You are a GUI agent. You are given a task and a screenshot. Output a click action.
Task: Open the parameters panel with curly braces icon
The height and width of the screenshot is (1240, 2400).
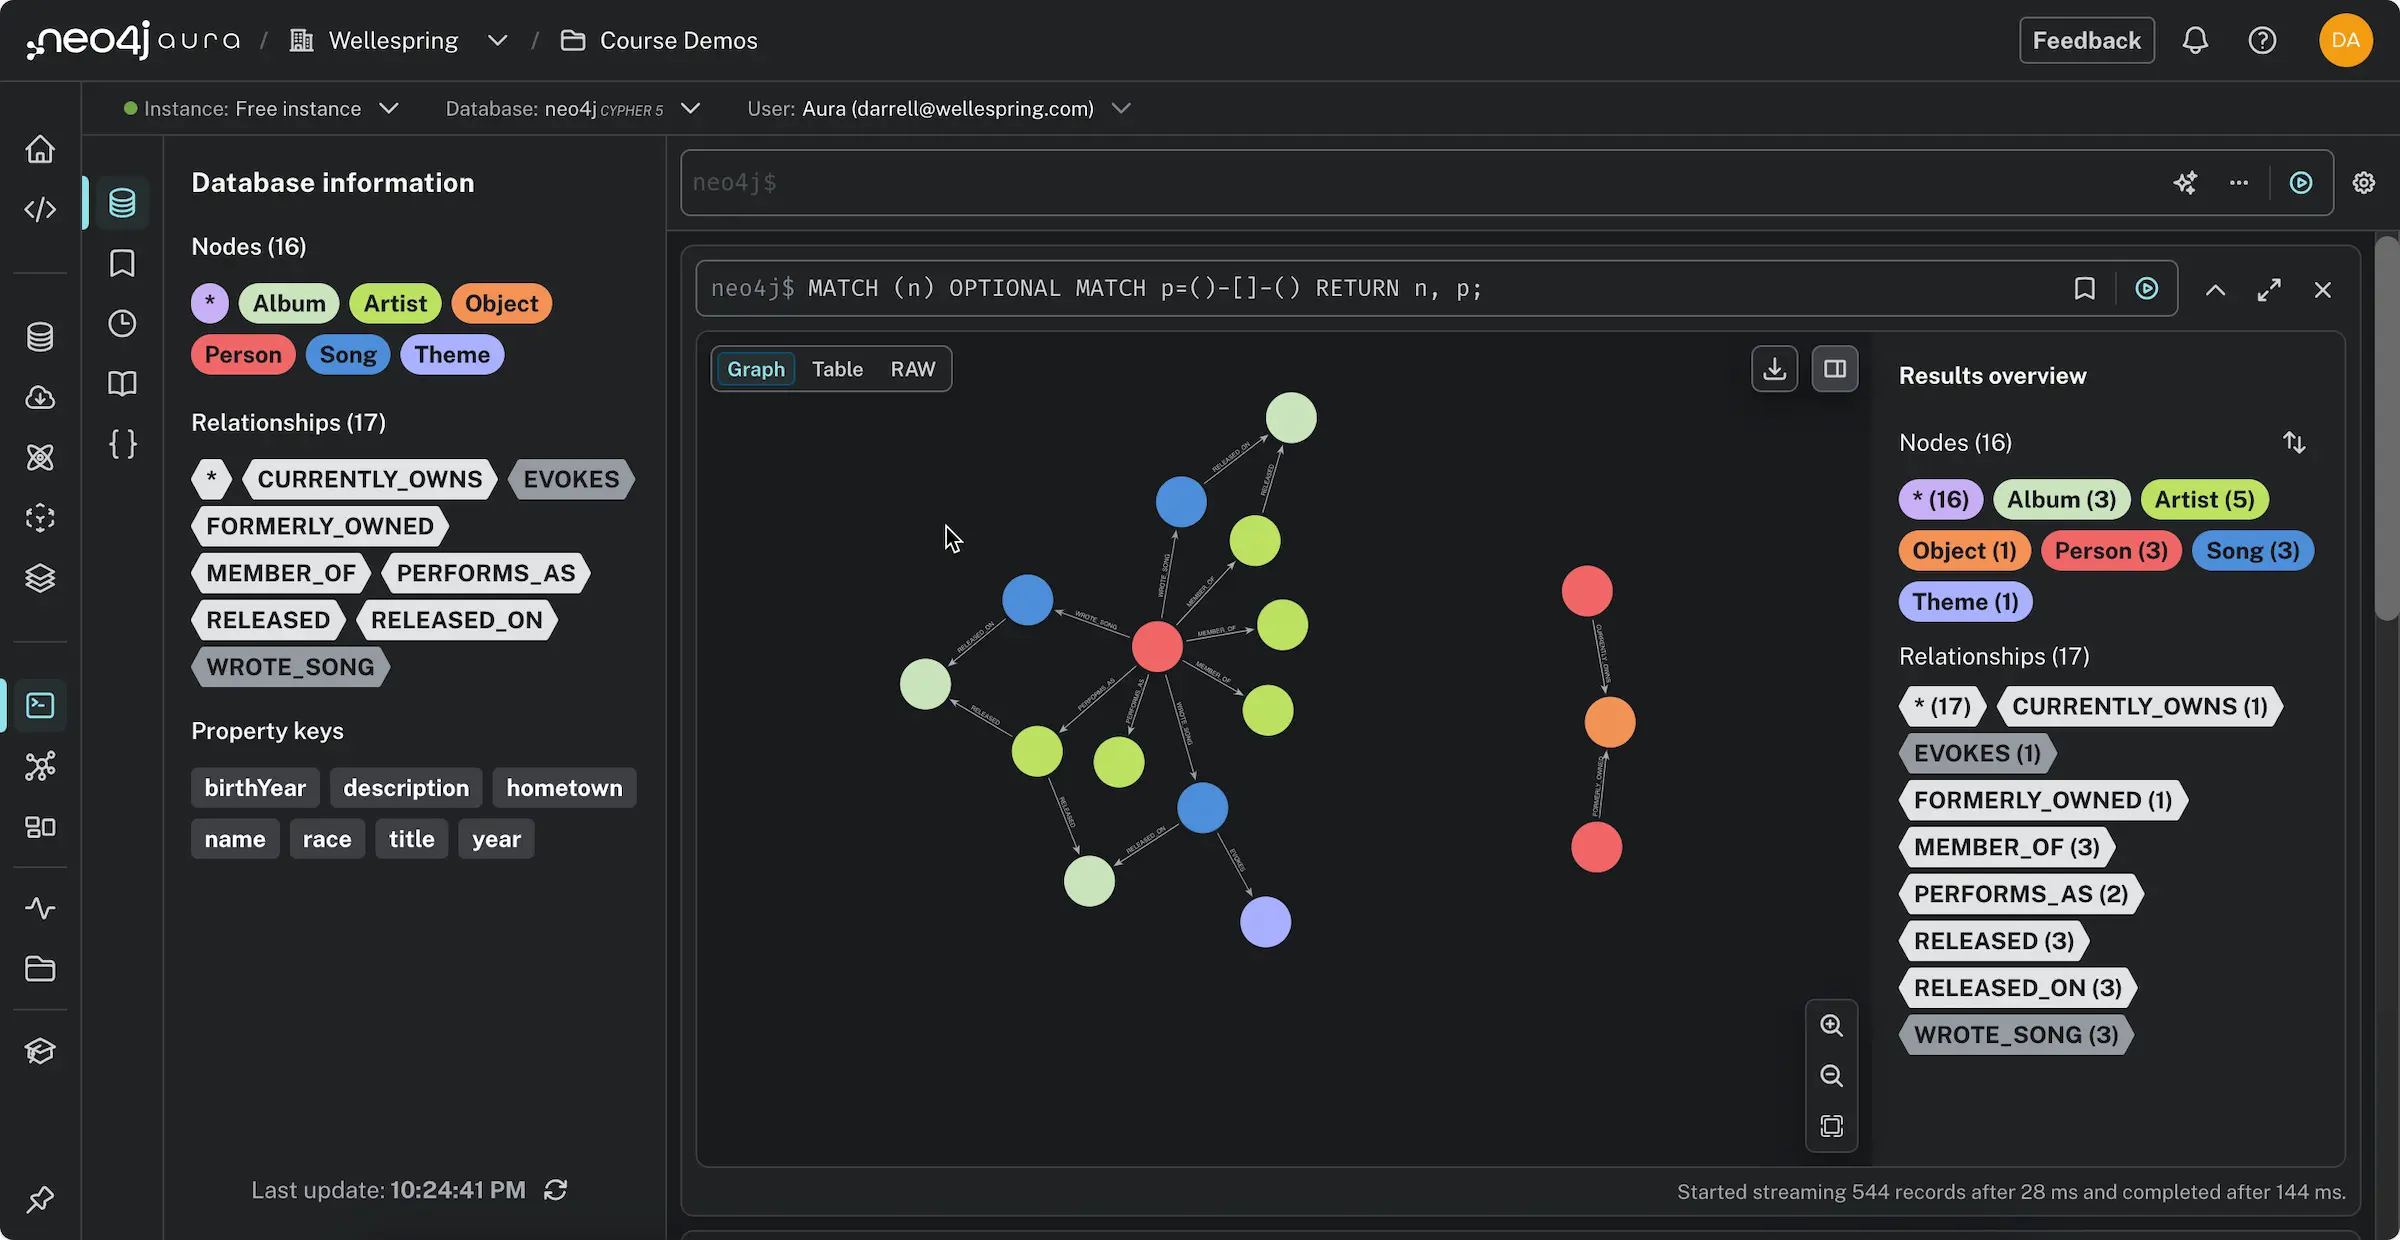(122, 443)
